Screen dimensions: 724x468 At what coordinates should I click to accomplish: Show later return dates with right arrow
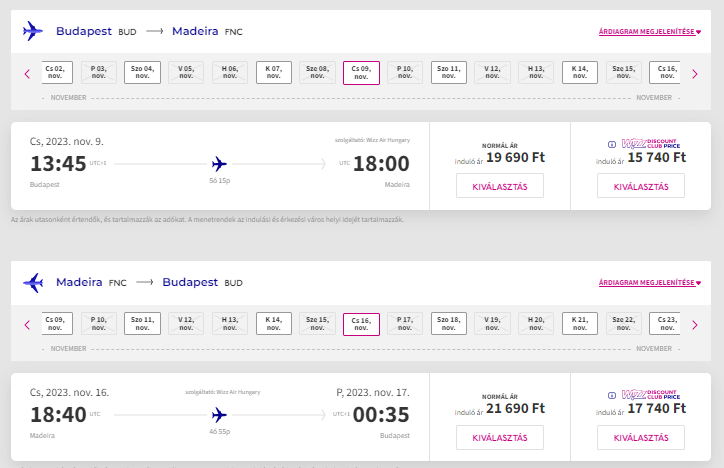point(695,325)
